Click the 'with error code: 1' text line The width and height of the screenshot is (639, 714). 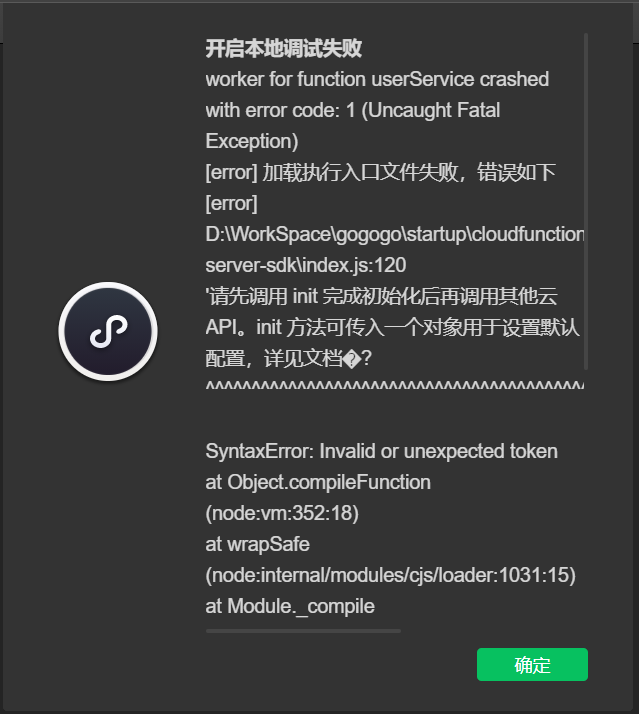(353, 110)
